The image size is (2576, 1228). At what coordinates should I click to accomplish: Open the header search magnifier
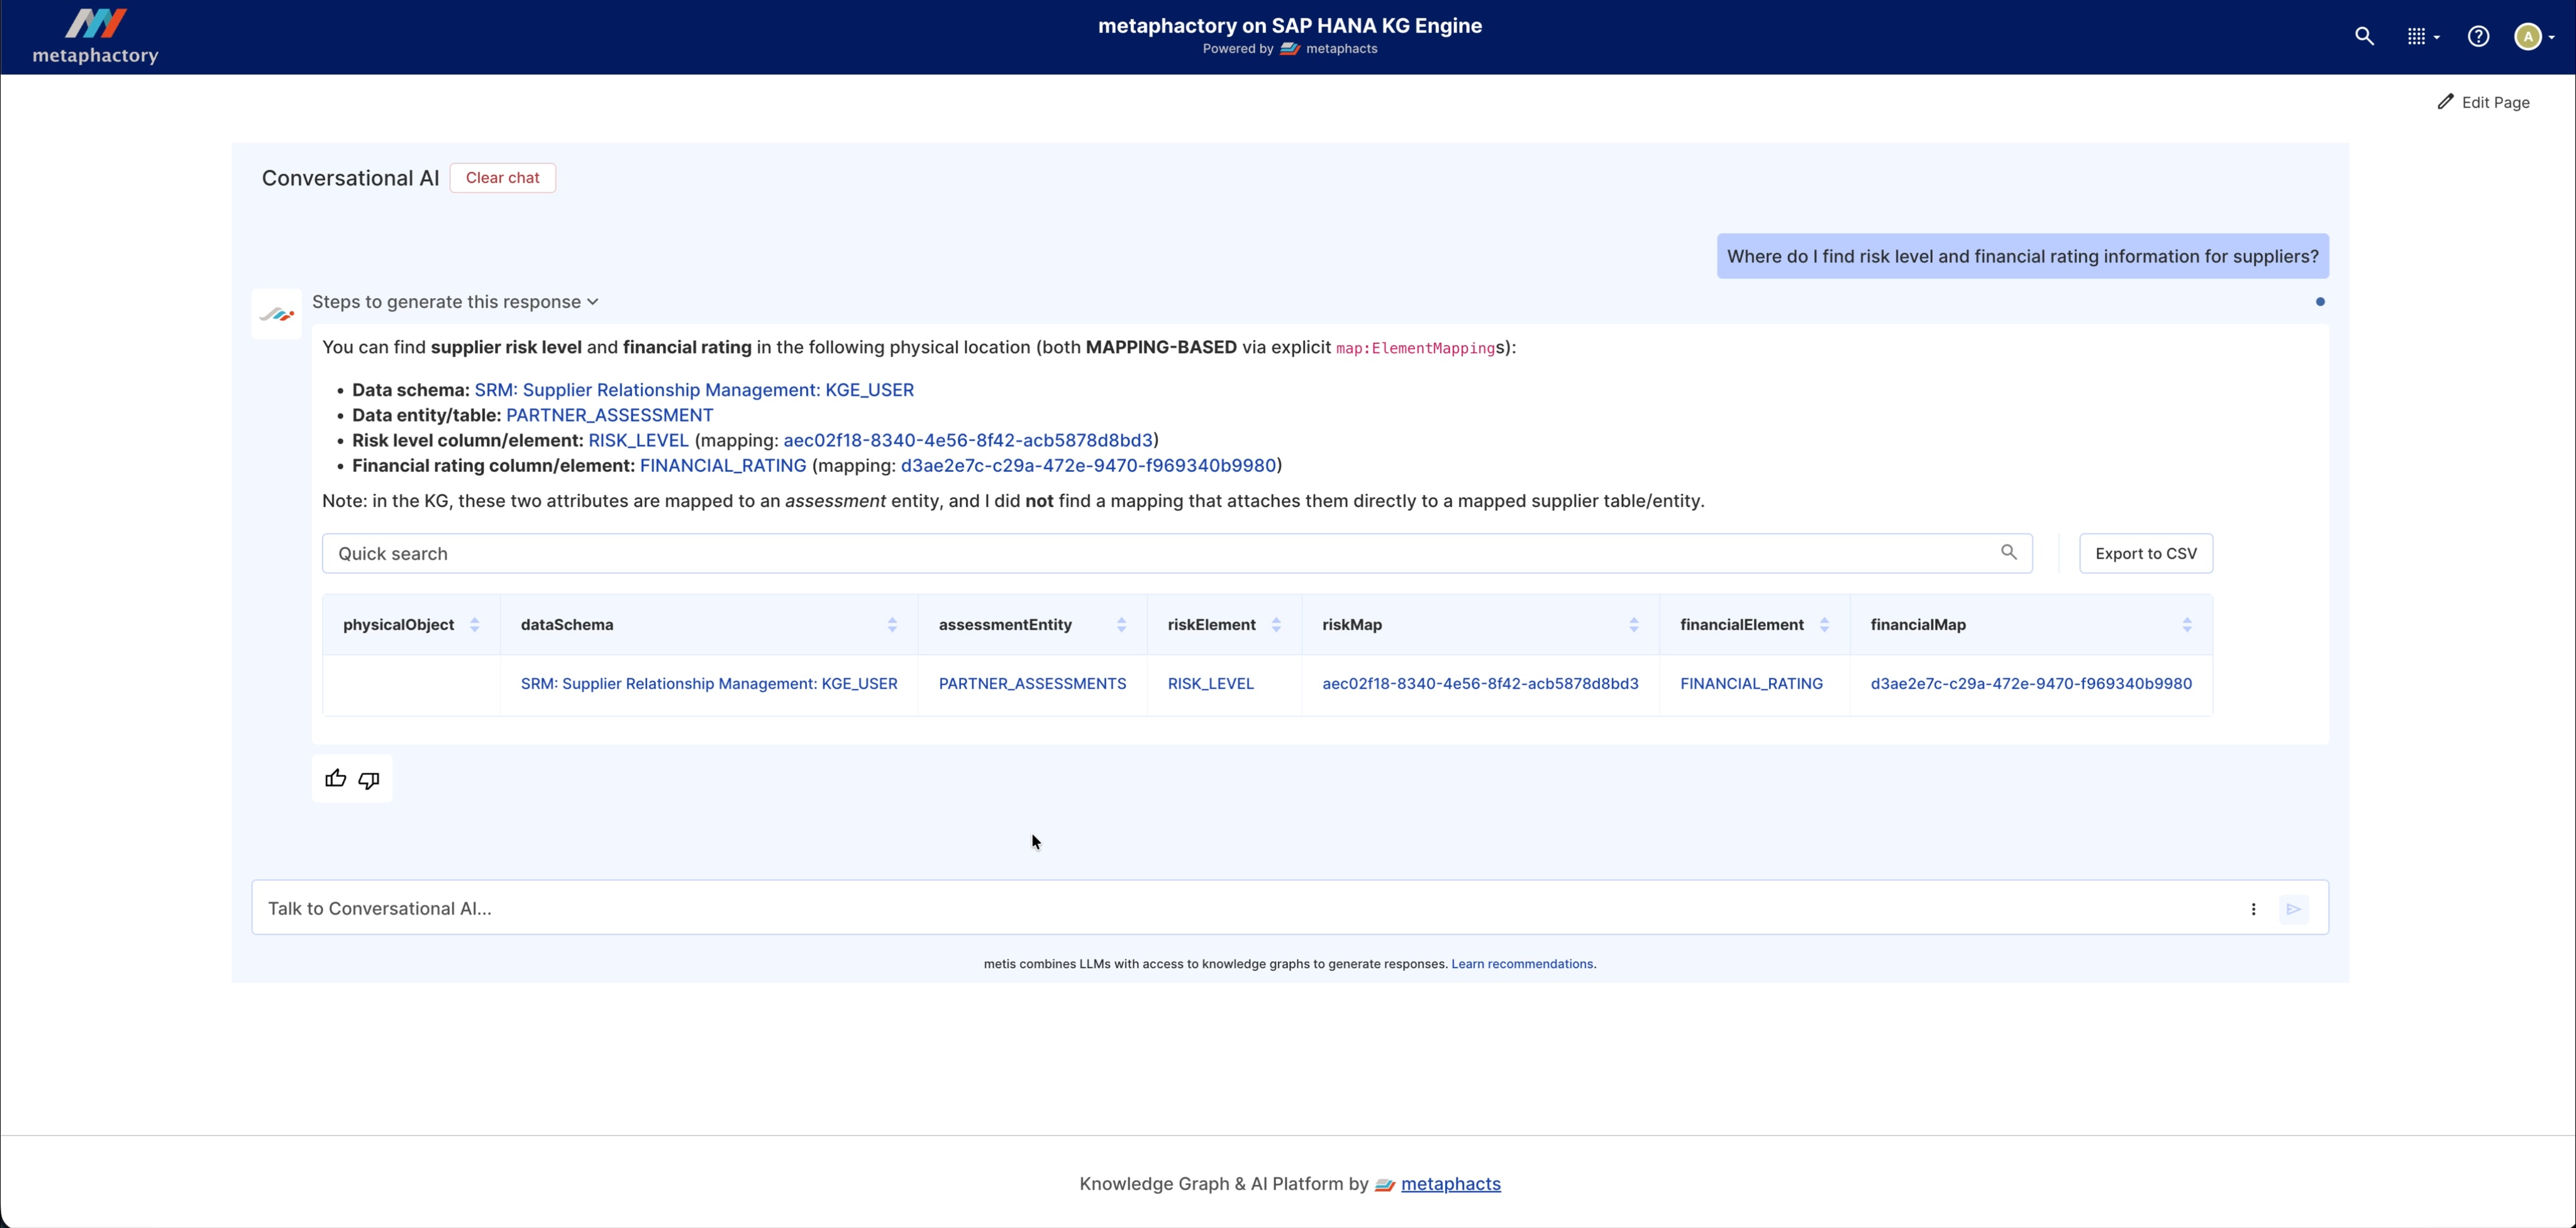tap(2364, 37)
